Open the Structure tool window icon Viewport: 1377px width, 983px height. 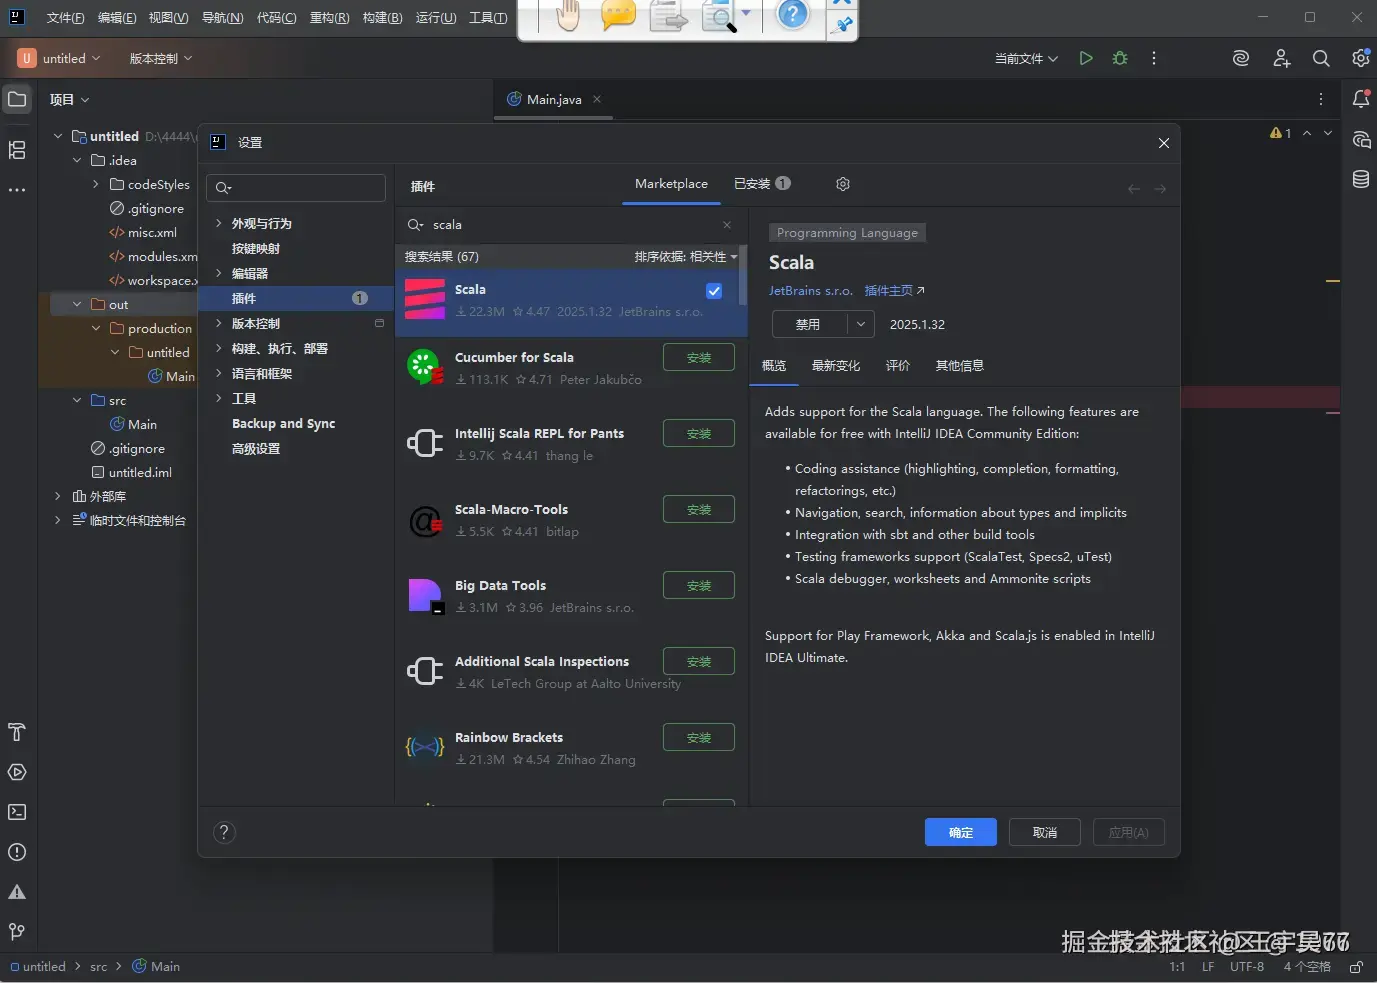(x=17, y=150)
